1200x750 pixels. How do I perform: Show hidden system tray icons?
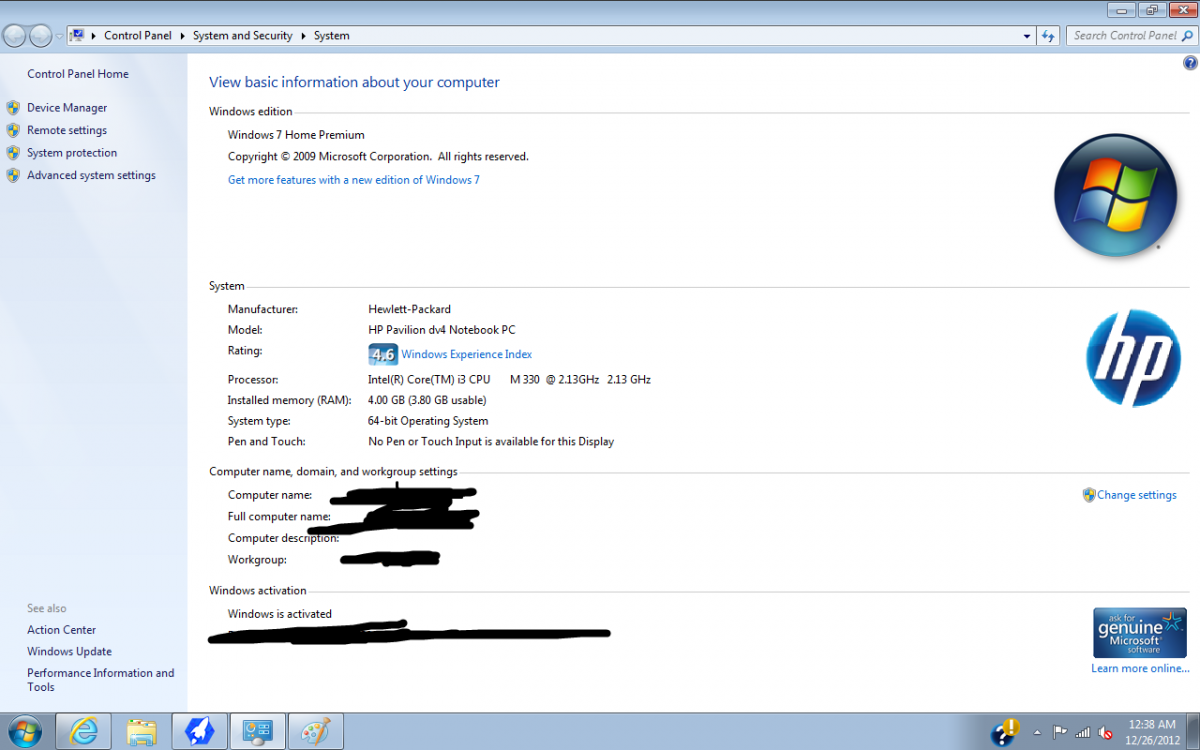click(1036, 732)
